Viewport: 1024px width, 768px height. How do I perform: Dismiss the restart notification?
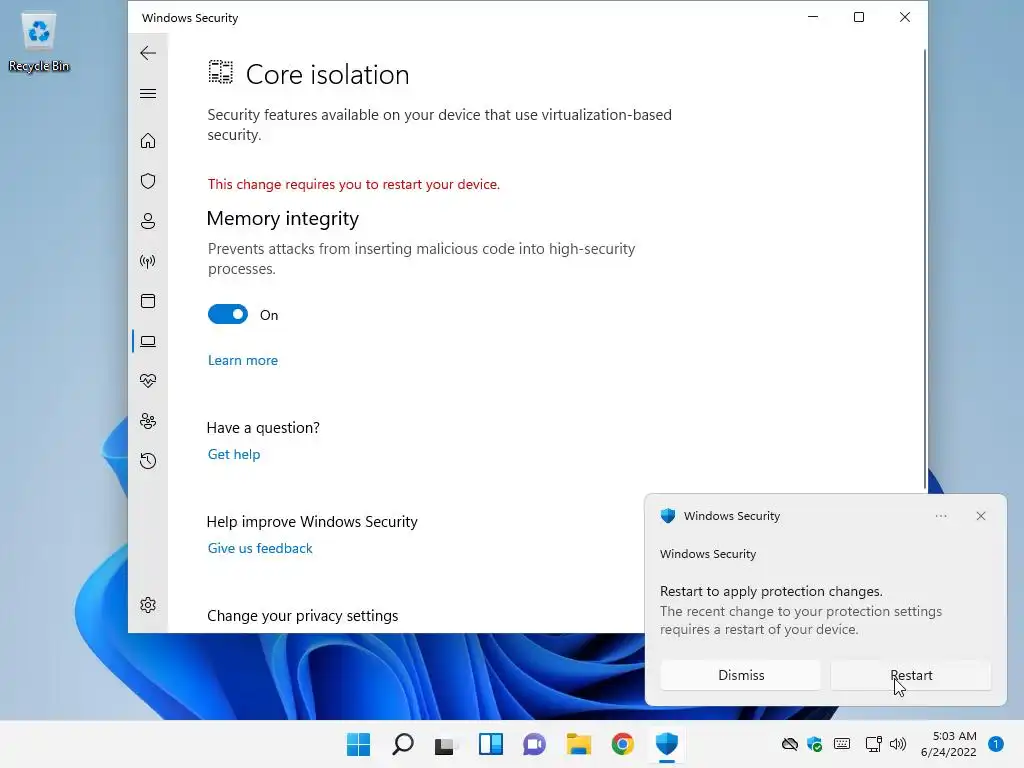coord(741,675)
